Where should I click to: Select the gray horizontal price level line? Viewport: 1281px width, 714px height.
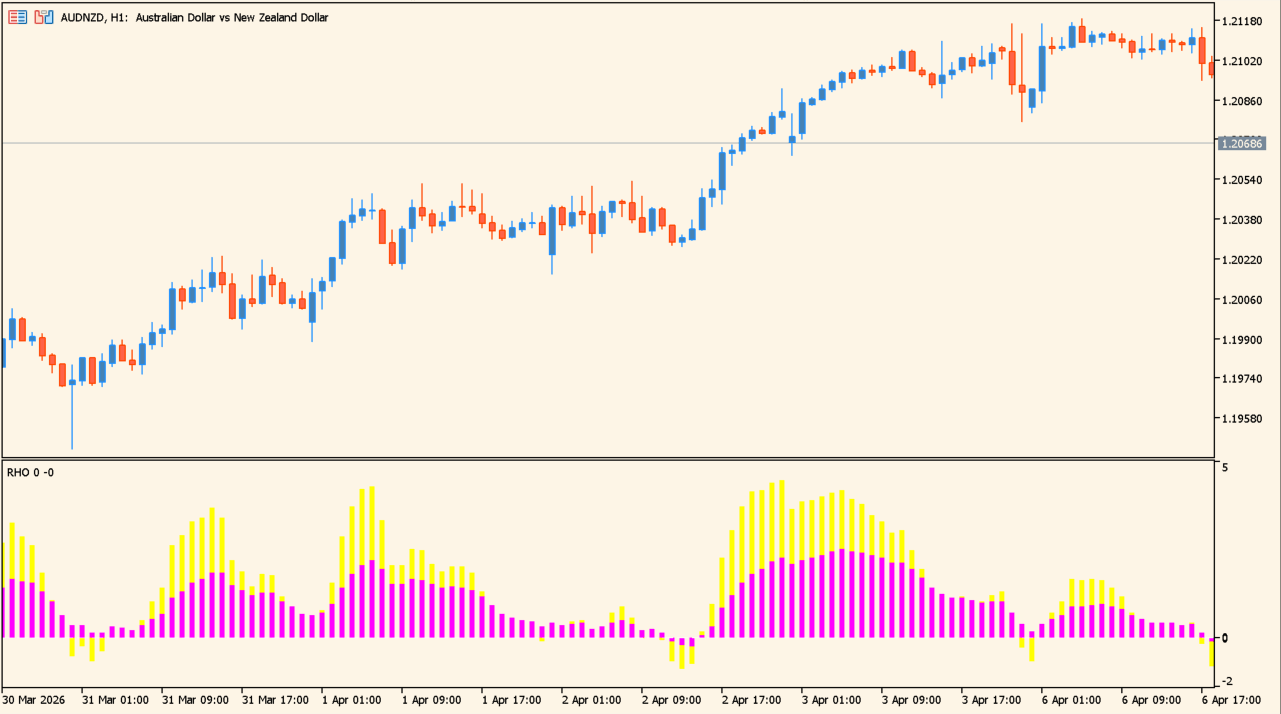[x=600, y=143]
